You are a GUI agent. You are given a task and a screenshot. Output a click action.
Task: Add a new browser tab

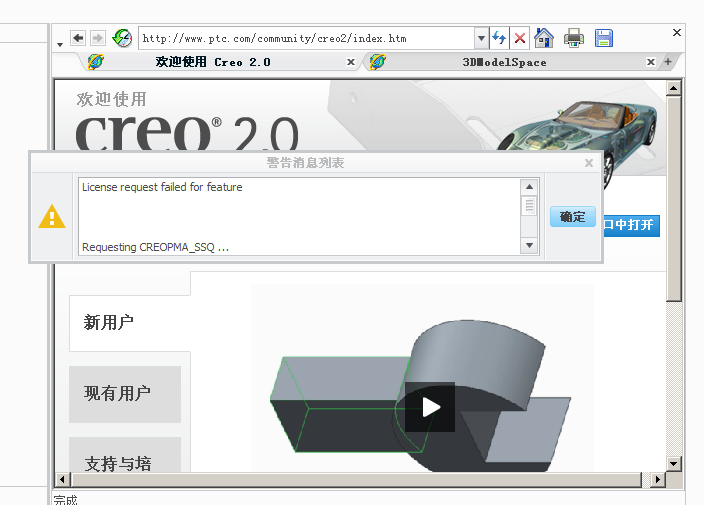[668, 61]
